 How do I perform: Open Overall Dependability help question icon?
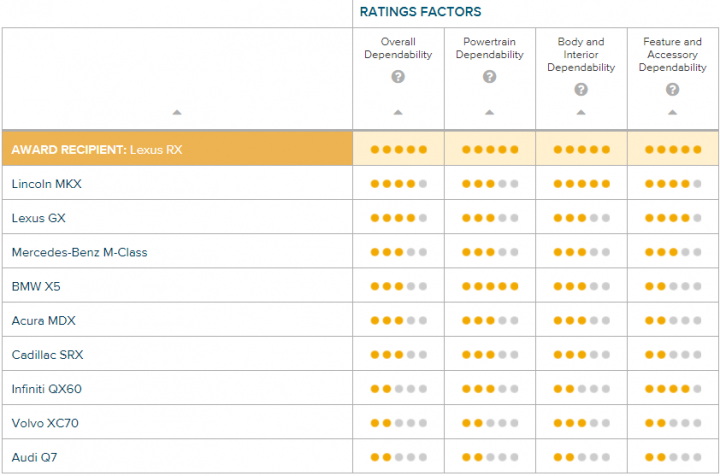click(398, 76)
